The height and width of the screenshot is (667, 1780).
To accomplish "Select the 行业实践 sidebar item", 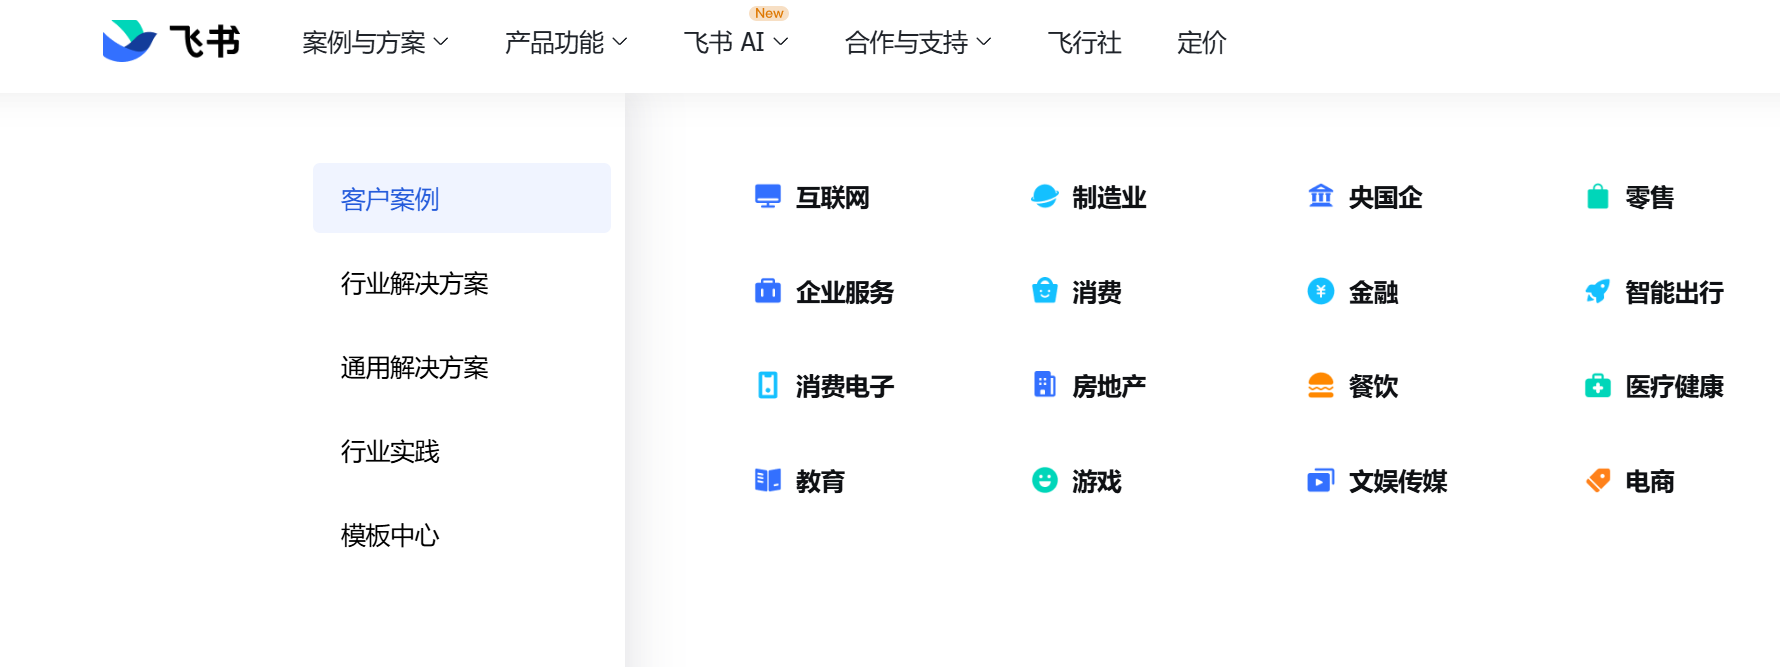I will click(390, 451).
